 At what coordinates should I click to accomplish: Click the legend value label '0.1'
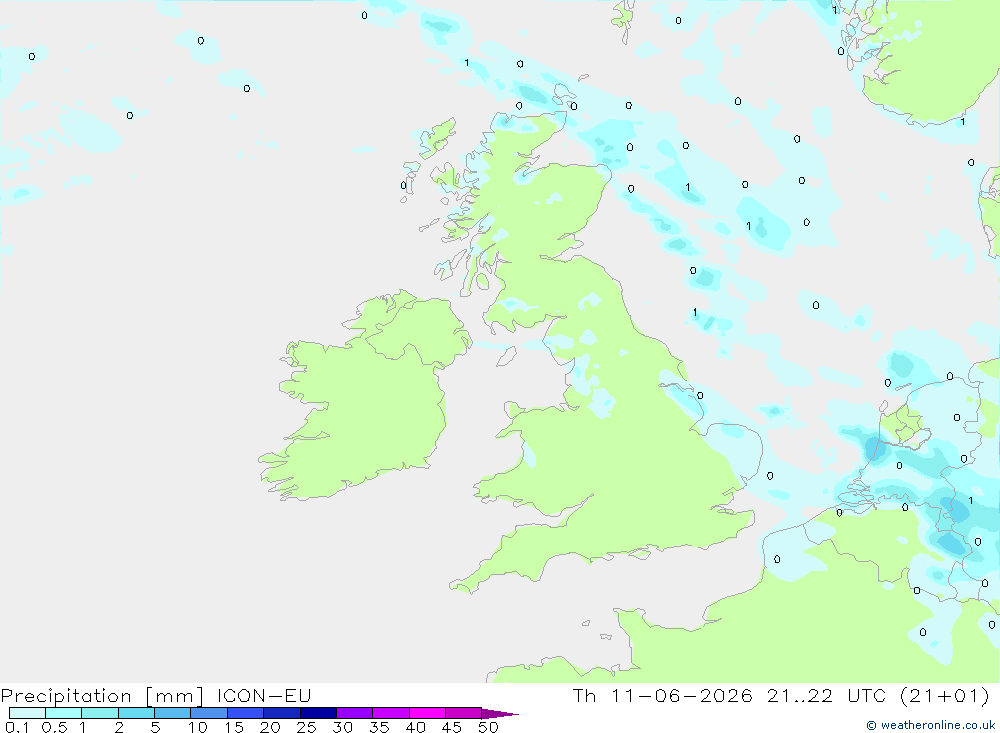(17, 727)
